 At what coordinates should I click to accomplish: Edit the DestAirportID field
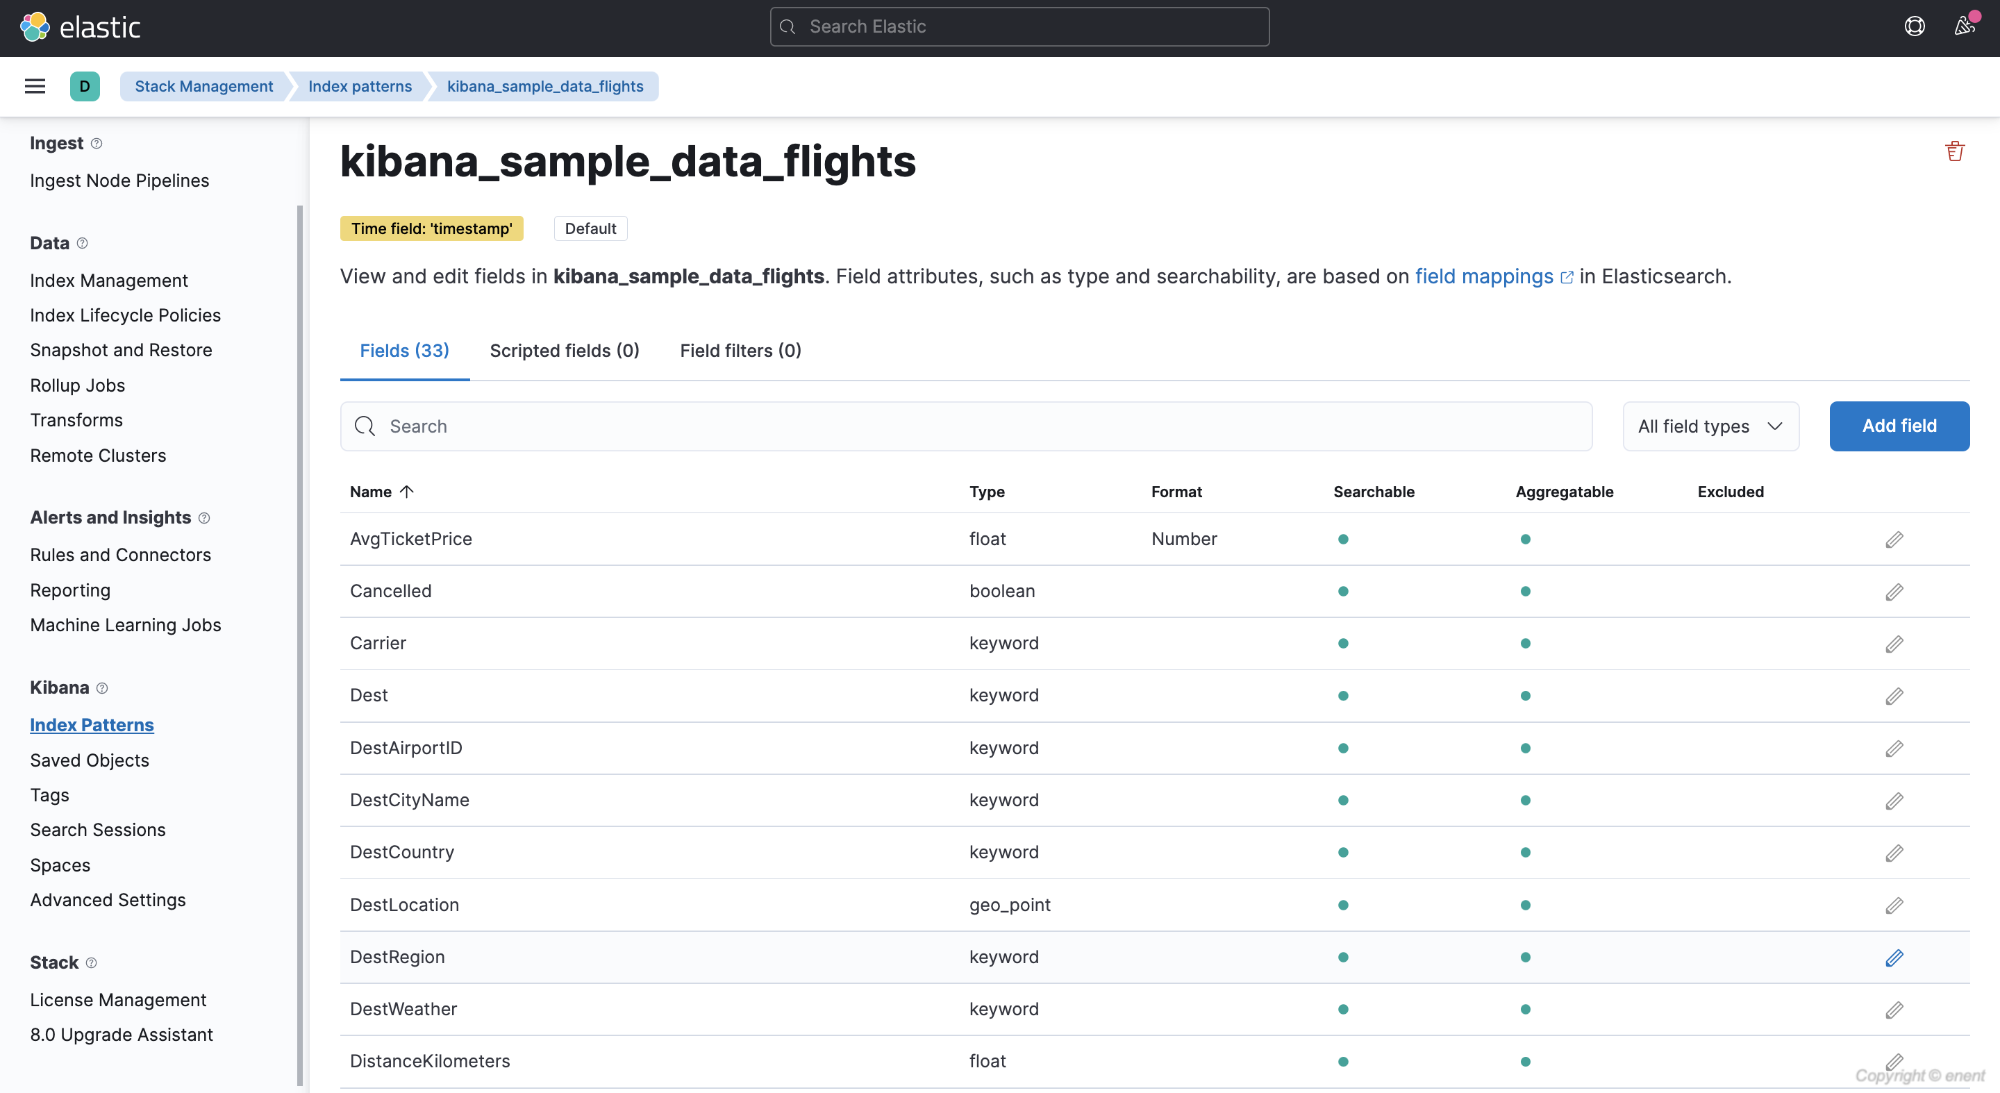tap(1894, 749)
